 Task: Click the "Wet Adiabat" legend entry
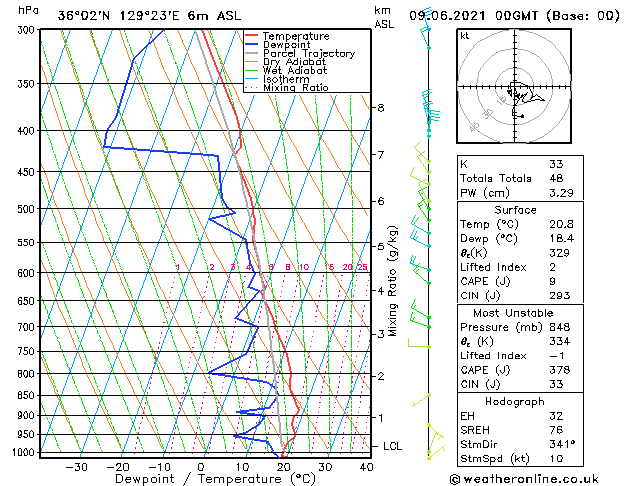point(295,70)
